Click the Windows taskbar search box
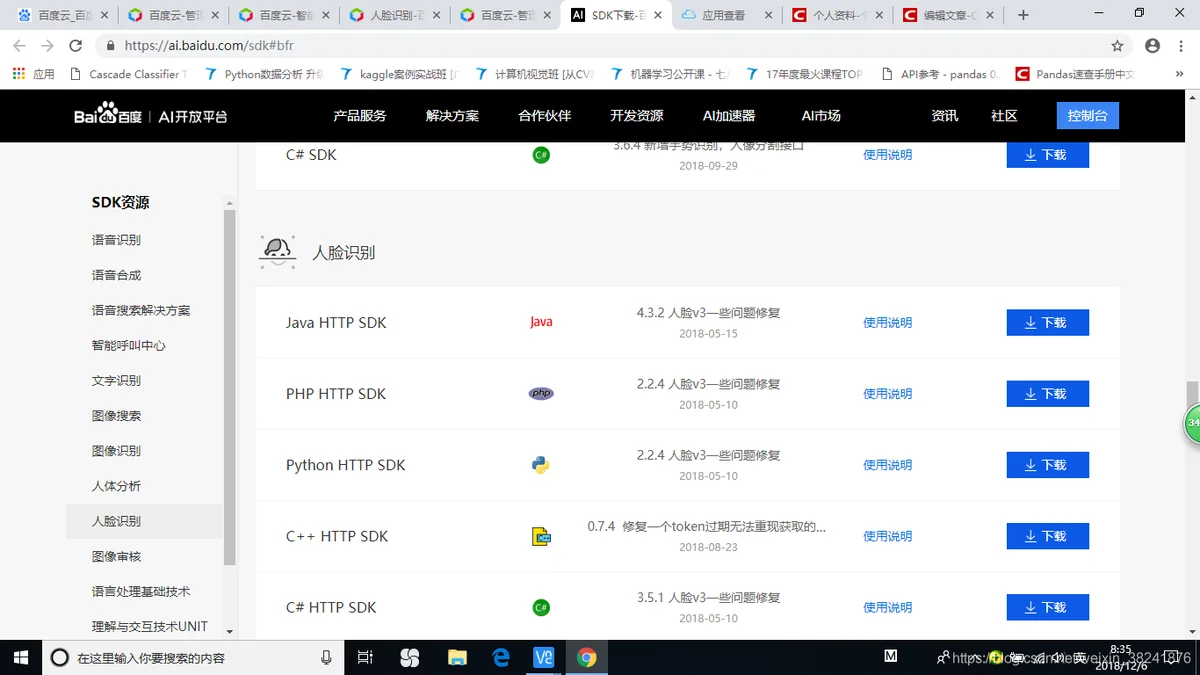The image size is (1200, 675). [x=191, y=657]
